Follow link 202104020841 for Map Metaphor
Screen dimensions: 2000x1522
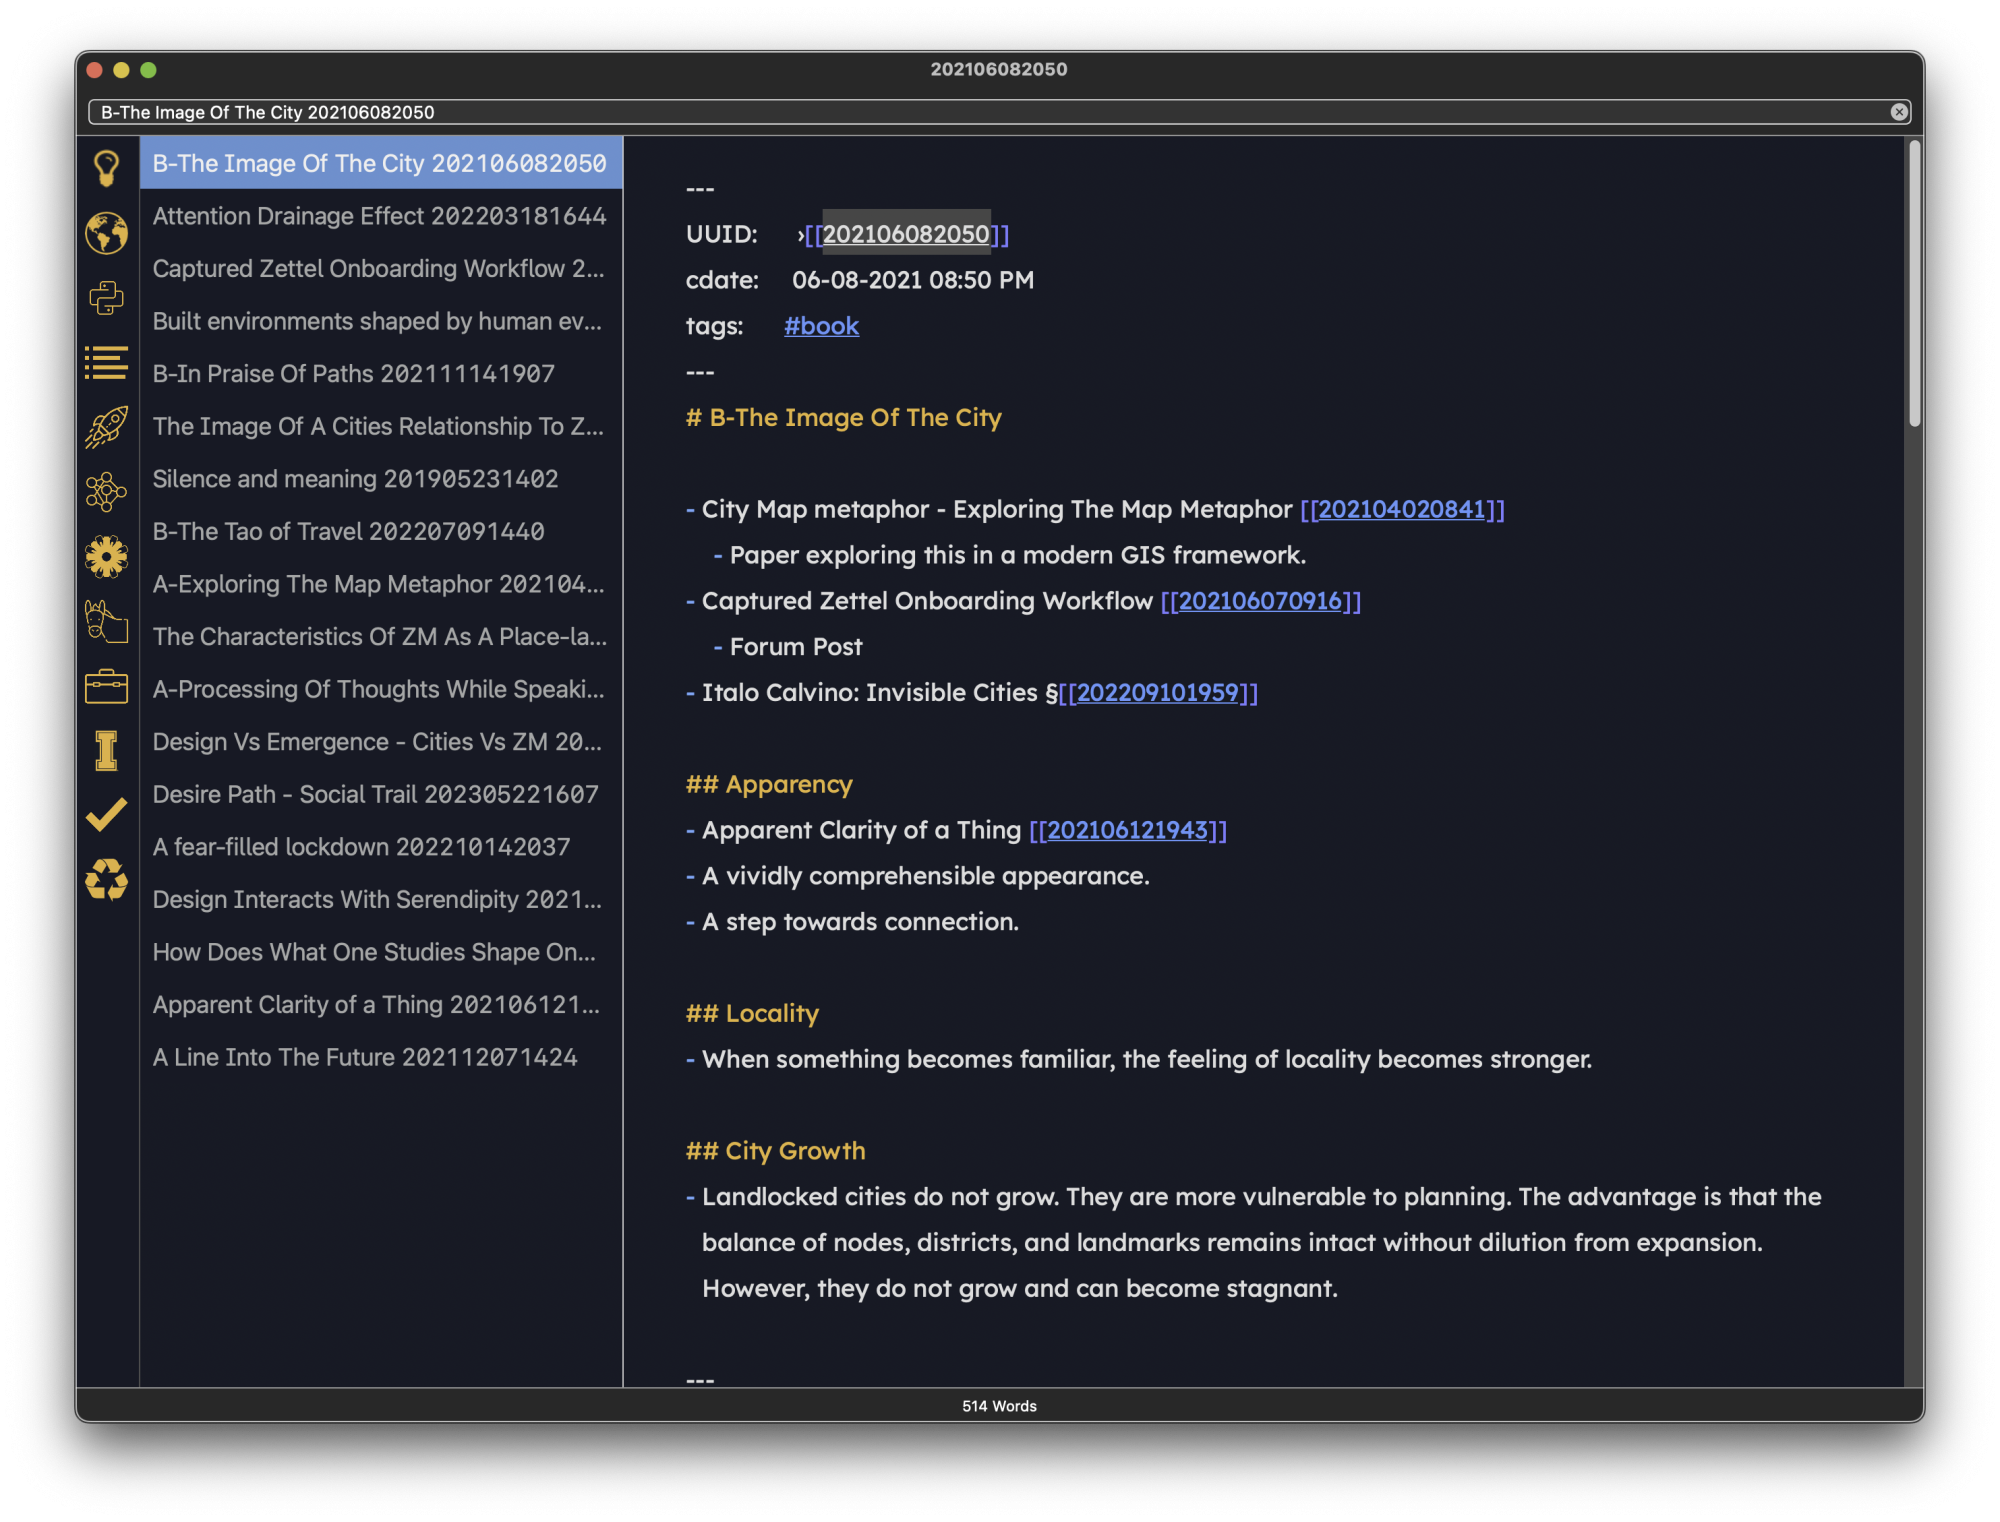point(1402,509)
